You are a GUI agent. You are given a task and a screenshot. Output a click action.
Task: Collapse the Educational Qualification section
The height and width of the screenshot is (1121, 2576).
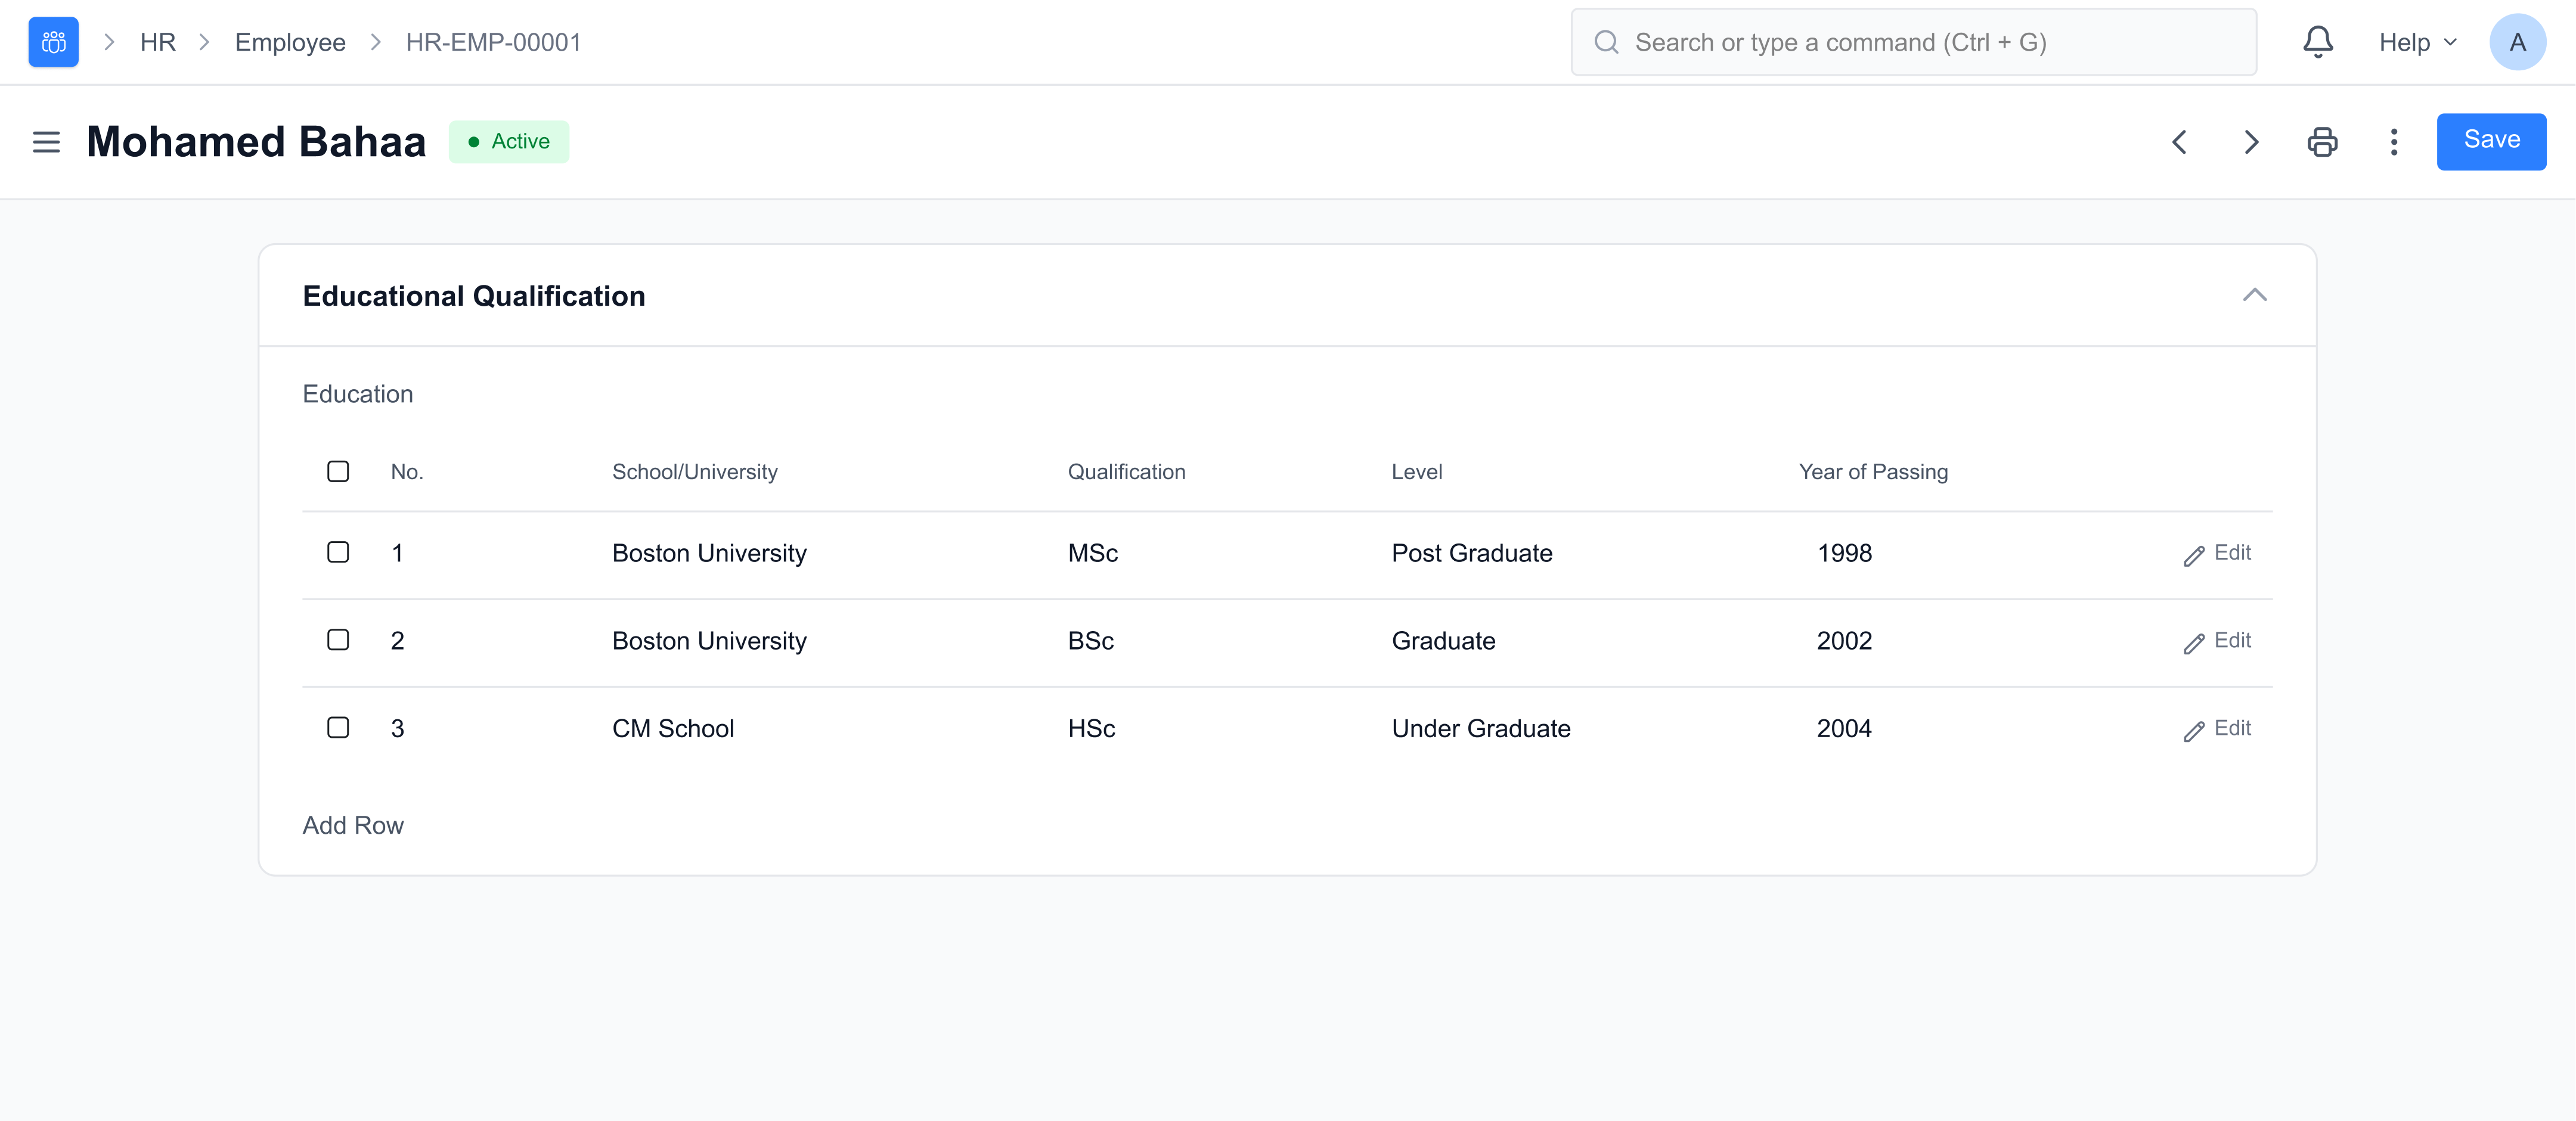point(2254,295)
